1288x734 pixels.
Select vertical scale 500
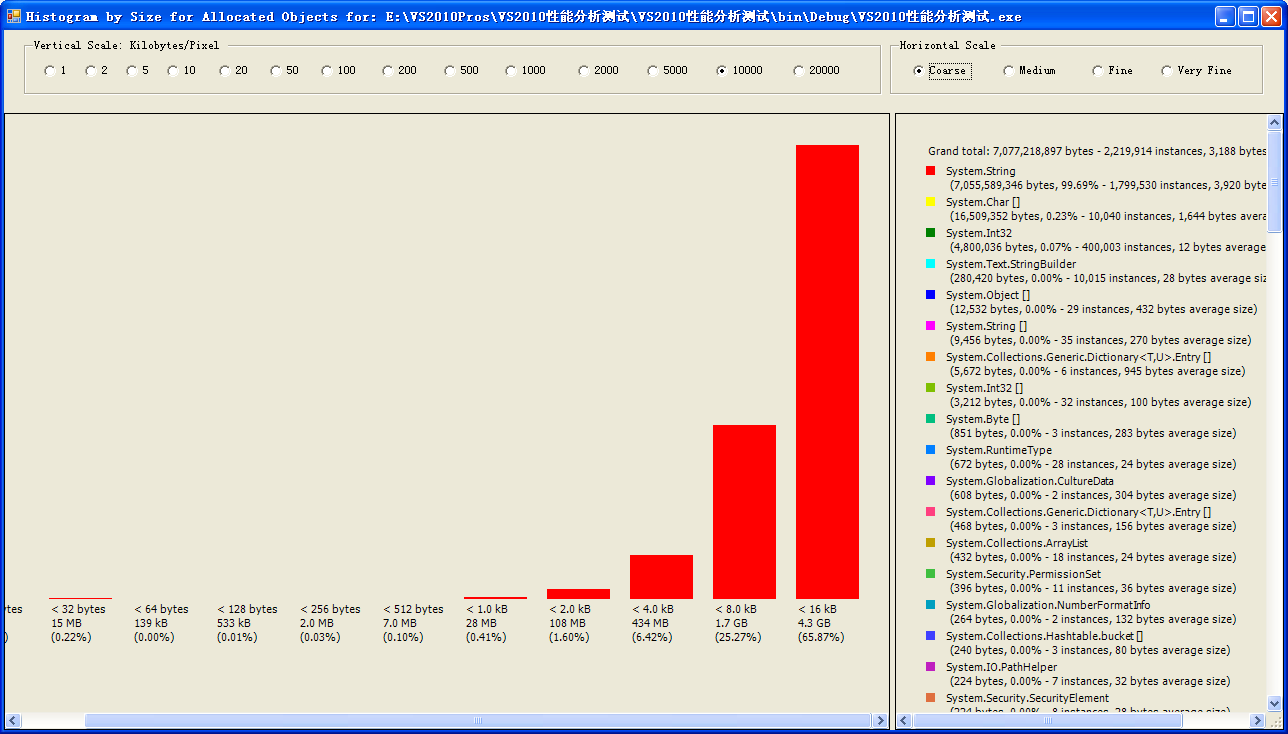pyautogui.click(x=462, y=71)
